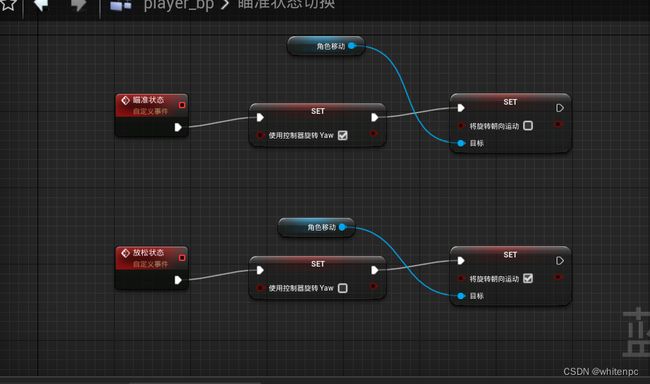Click red boolean input pin of Yaw SET after 瞄准状态
This screenshot has height=384, width=650.
[x=260, y=135]
